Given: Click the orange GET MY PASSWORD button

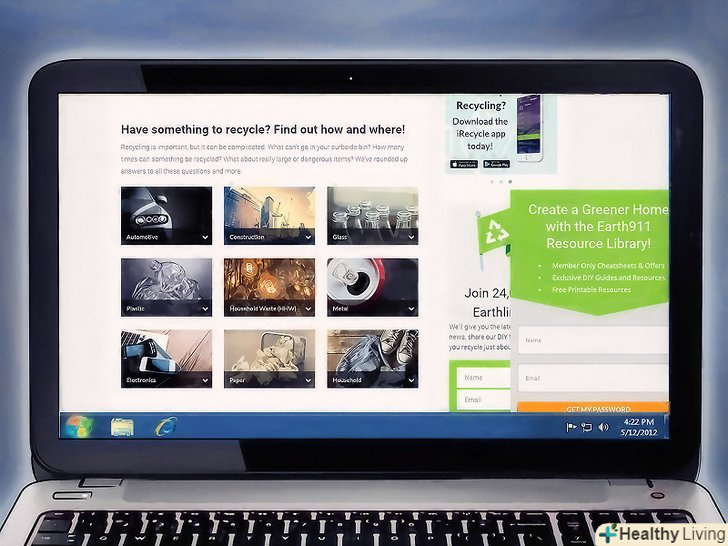Looking at the screenshot, I should [593, 407].
